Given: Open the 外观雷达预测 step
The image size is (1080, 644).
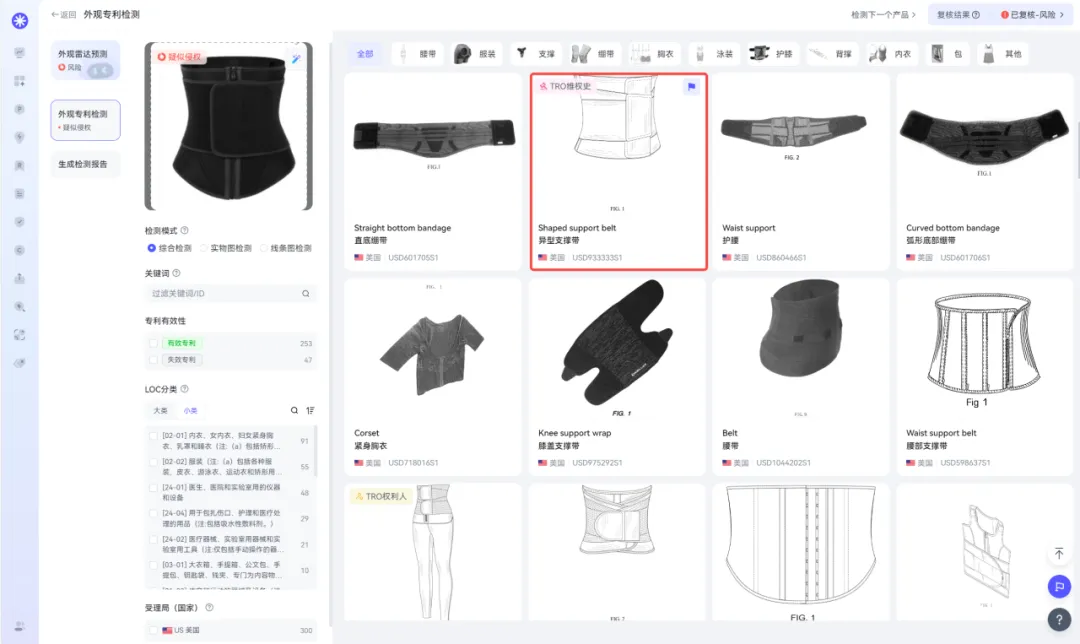Looking at the screenshot, I should pyautogui.click(x=85, y=60).
